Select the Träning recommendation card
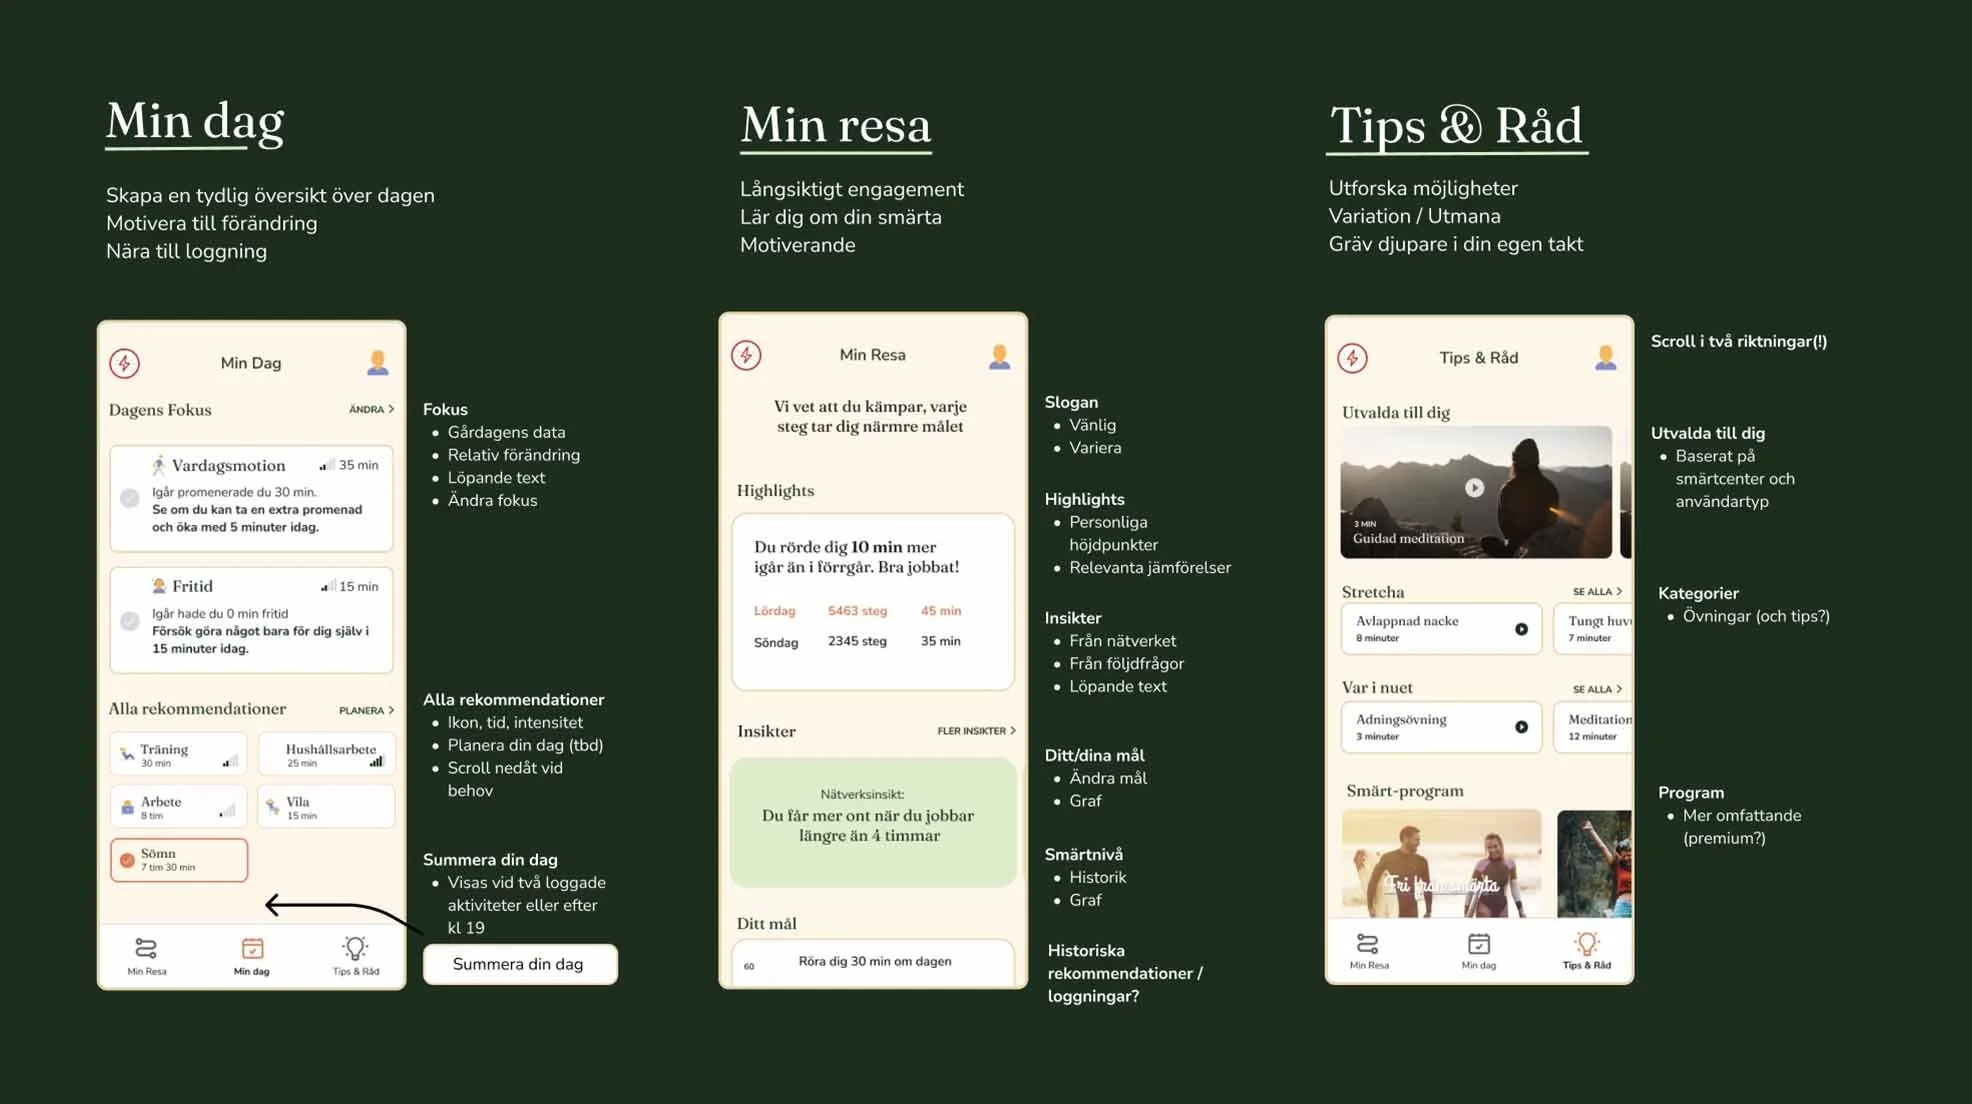 (179, 755)
